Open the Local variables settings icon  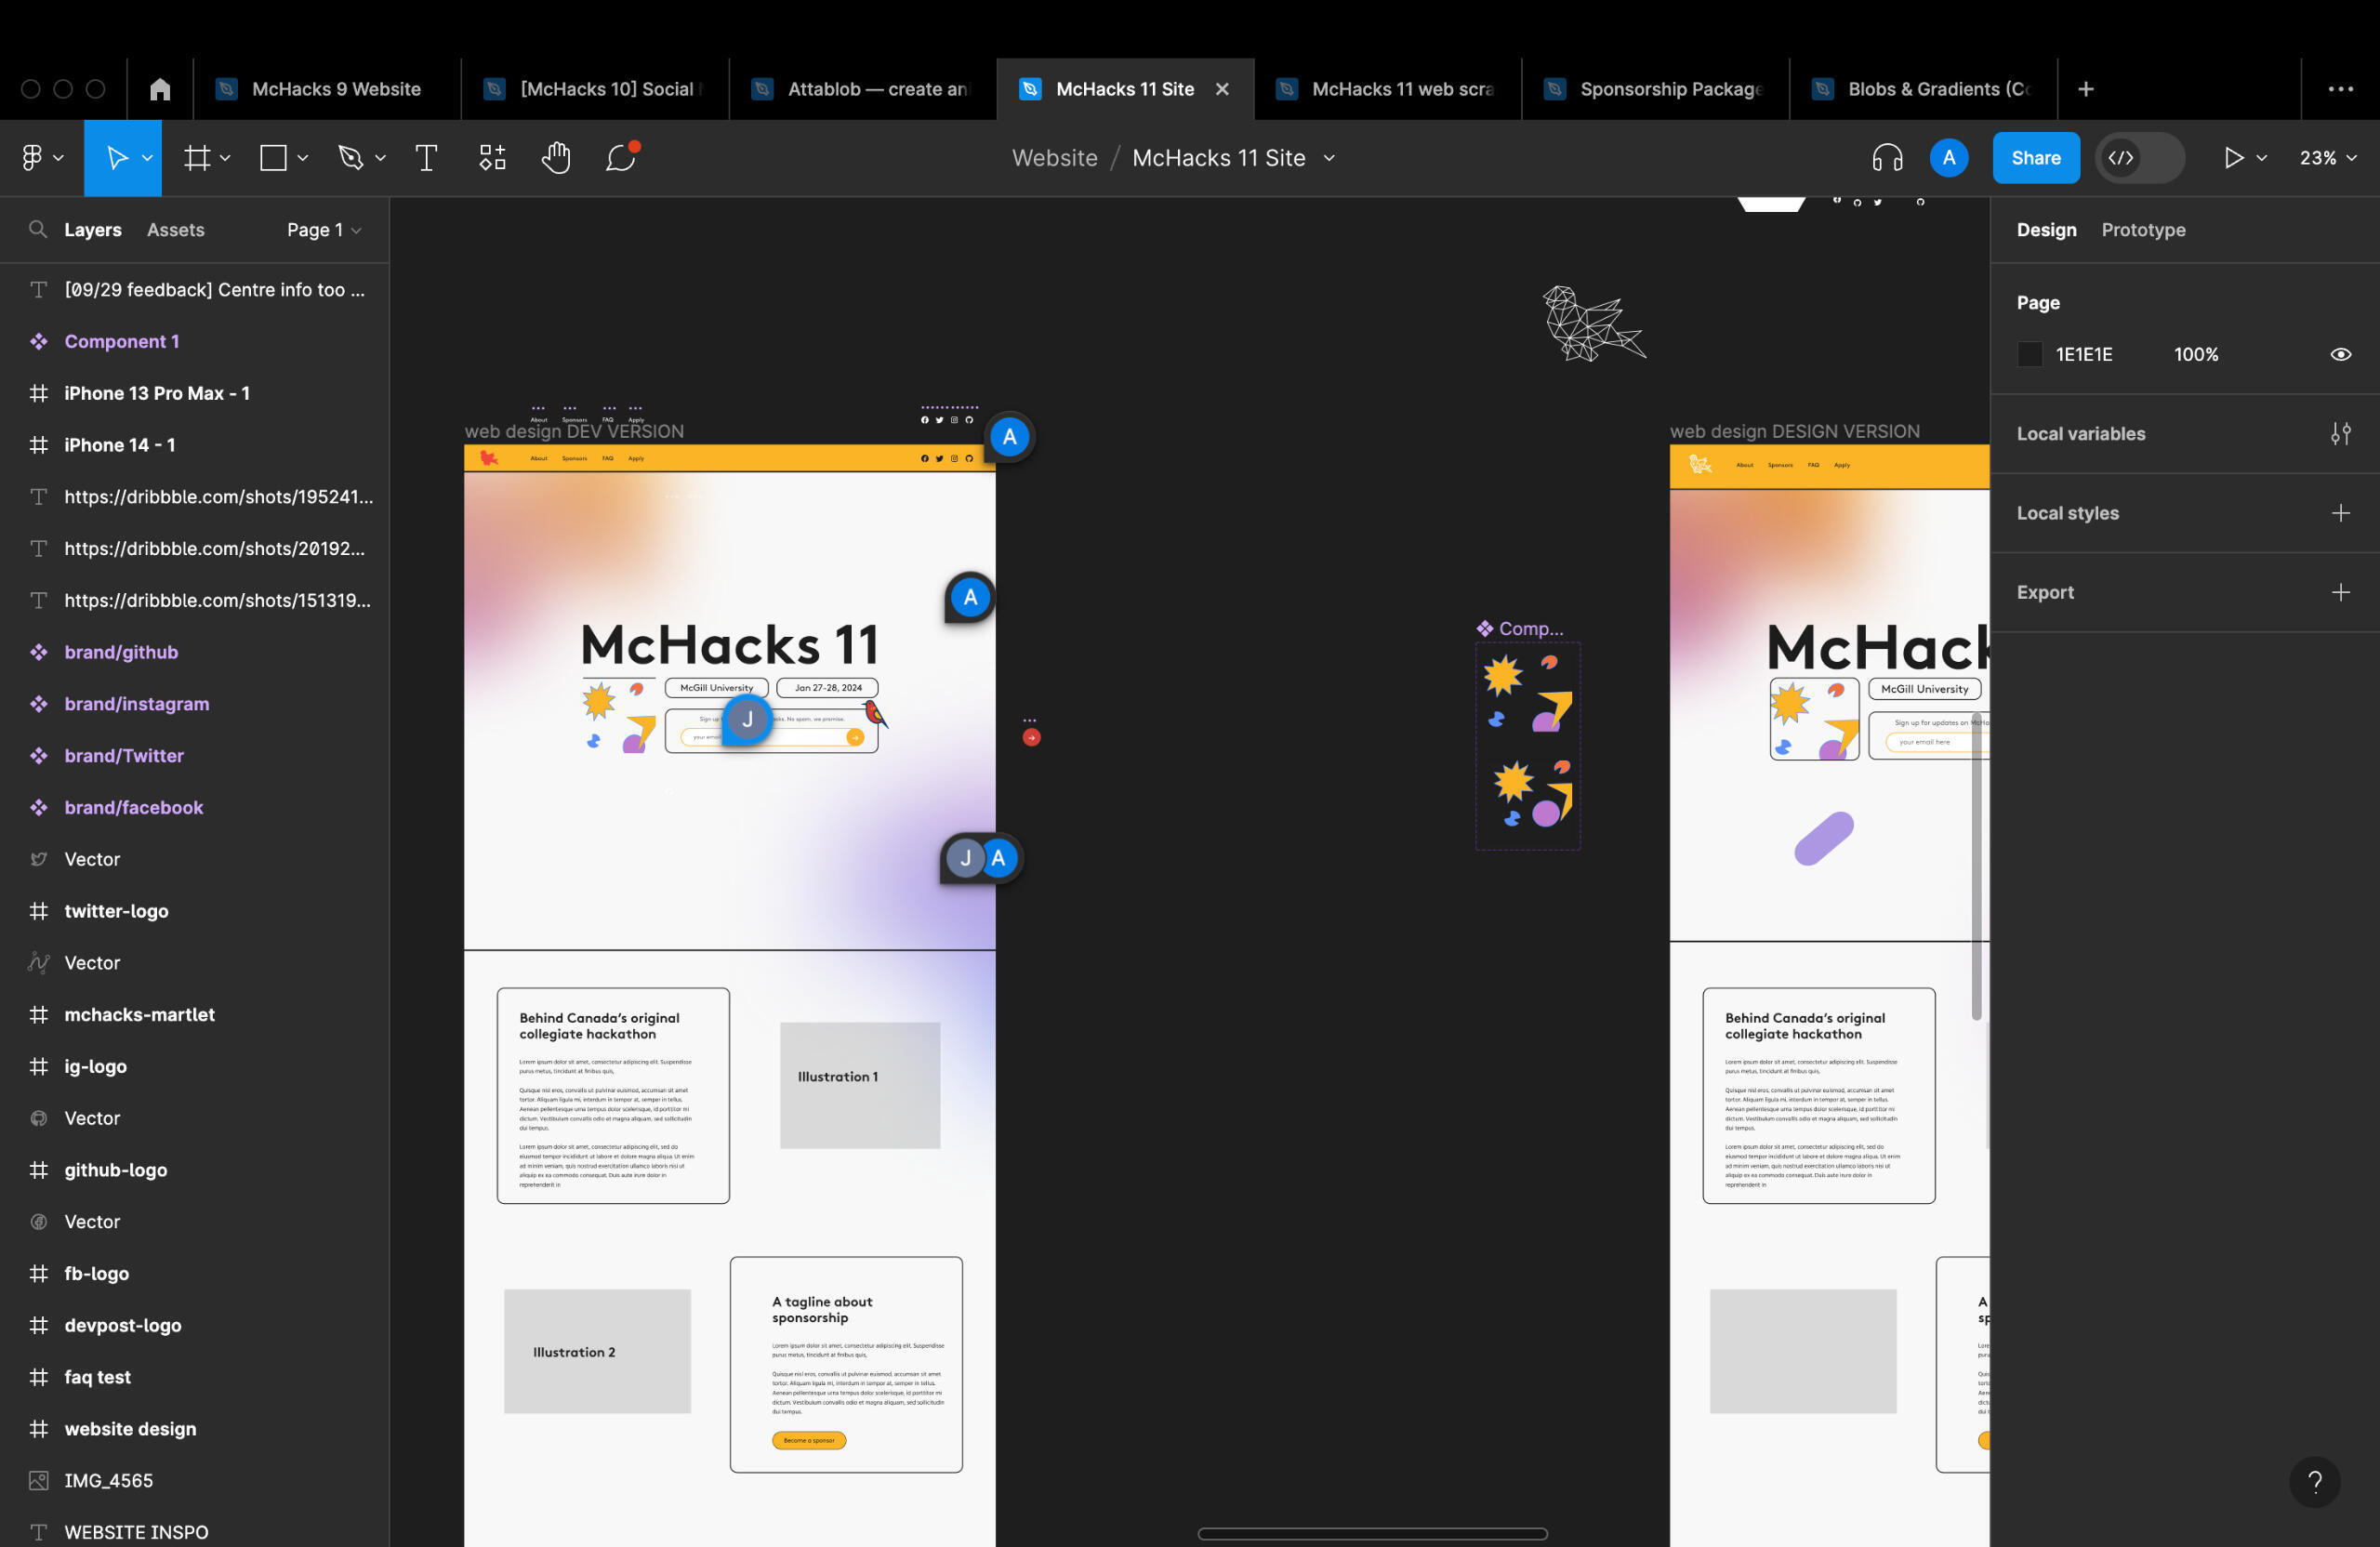click(2340, 434)
